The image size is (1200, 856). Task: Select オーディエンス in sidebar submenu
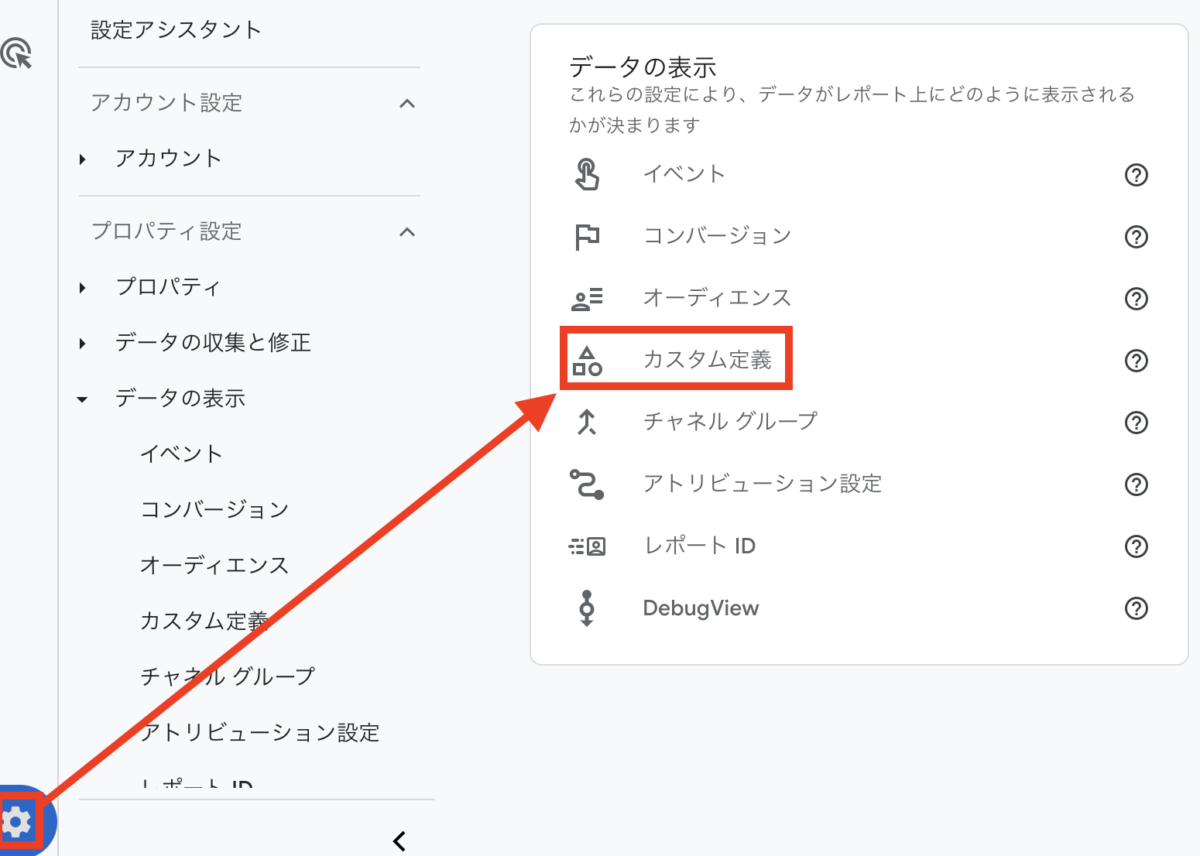214,565
